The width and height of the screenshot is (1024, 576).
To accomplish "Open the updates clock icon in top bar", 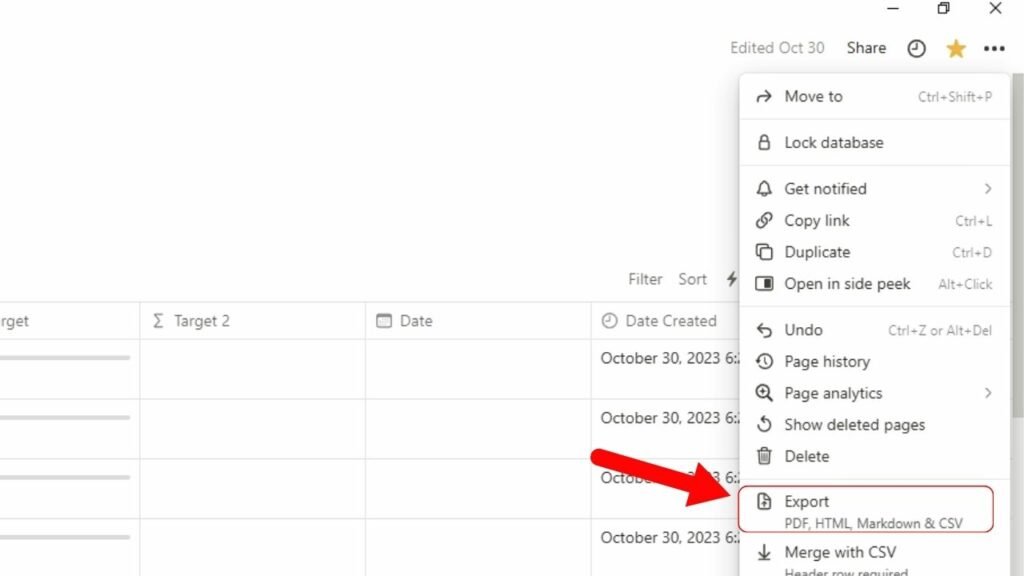I will click(x=916, y=48).
